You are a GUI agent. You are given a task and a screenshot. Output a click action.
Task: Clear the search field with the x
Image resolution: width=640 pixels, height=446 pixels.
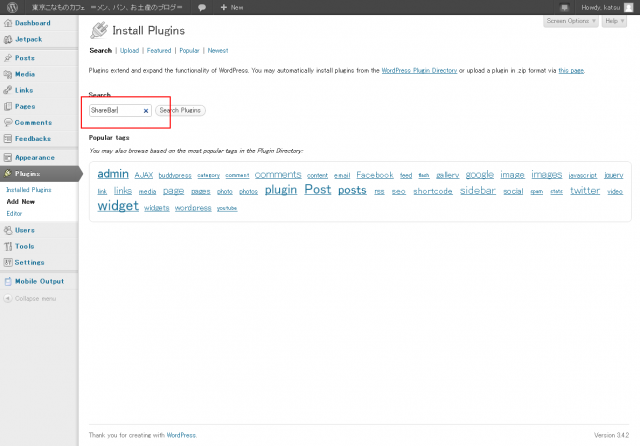pyautogui.click(x=146, y=111)
